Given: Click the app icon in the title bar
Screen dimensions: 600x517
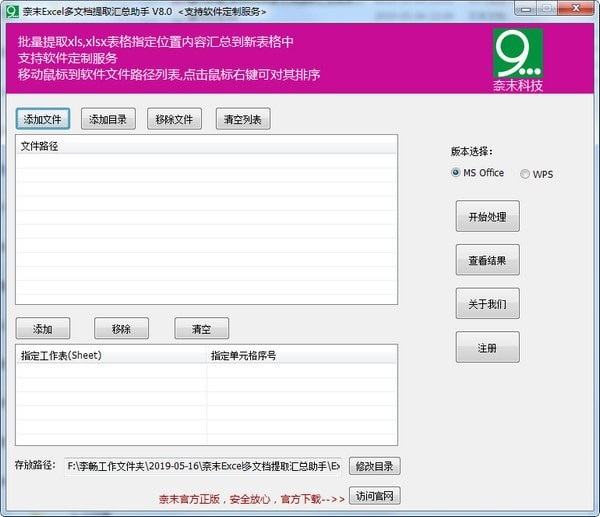Looking at the screenshot, I should pyautogui.click(x=10, y=11).
